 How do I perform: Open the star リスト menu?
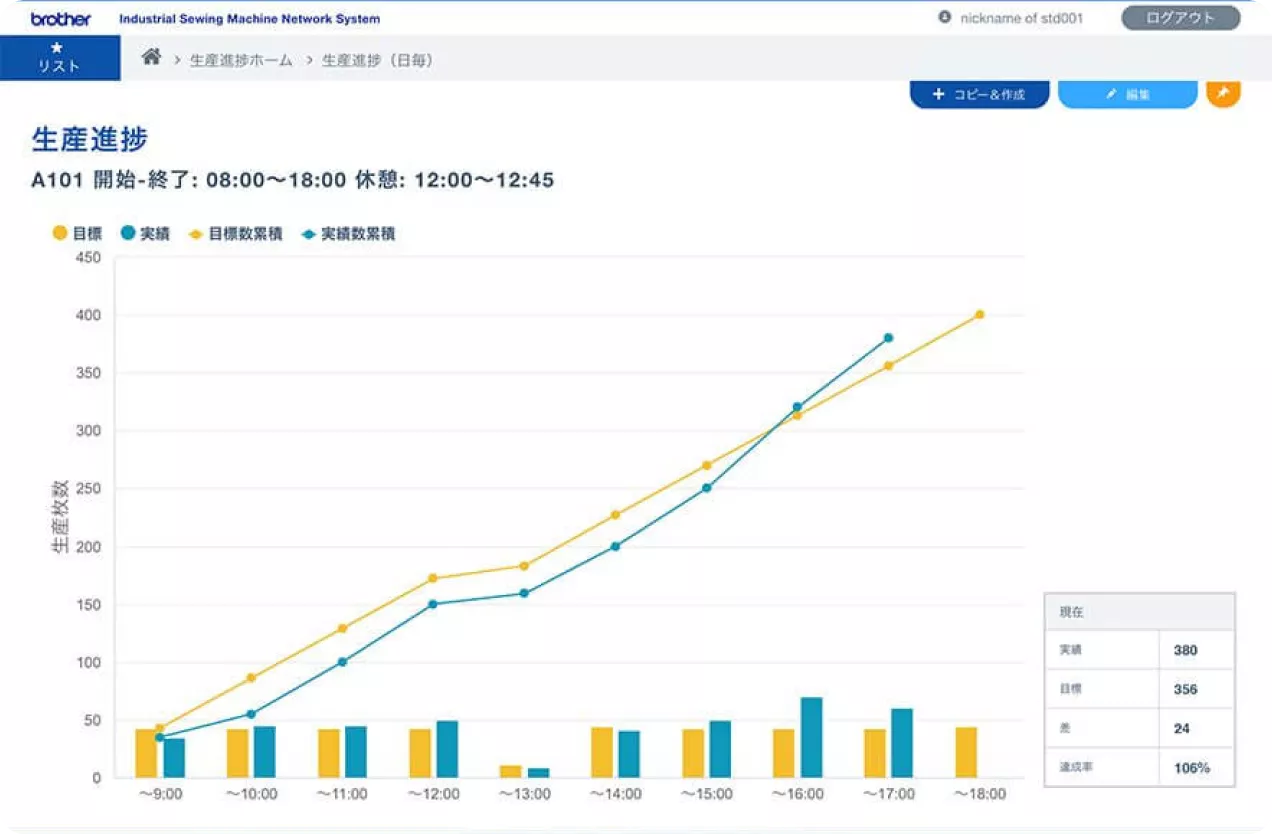pos(59,58)
